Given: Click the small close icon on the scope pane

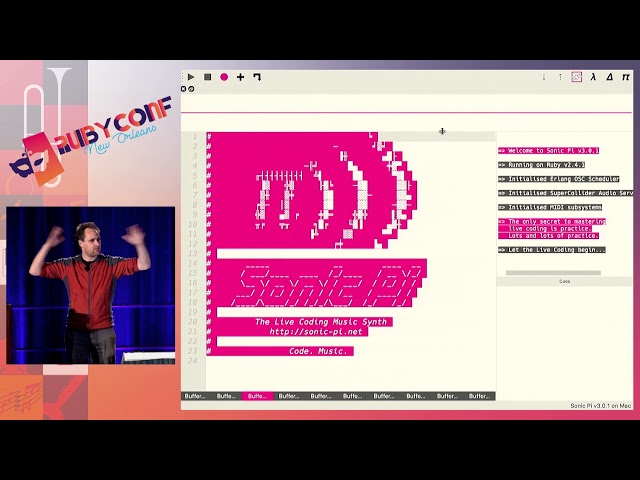Looking at the screenshot, I should tap(184, 89).
